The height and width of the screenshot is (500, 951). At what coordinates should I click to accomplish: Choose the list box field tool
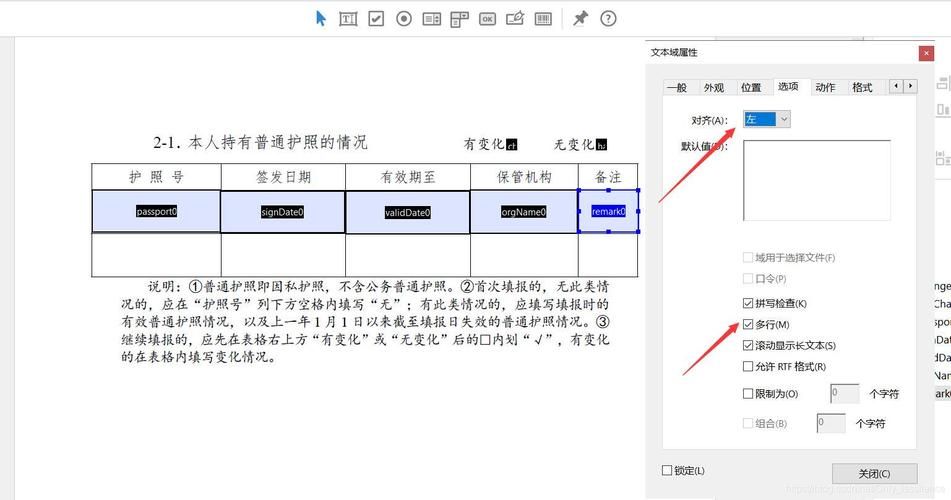432,19
